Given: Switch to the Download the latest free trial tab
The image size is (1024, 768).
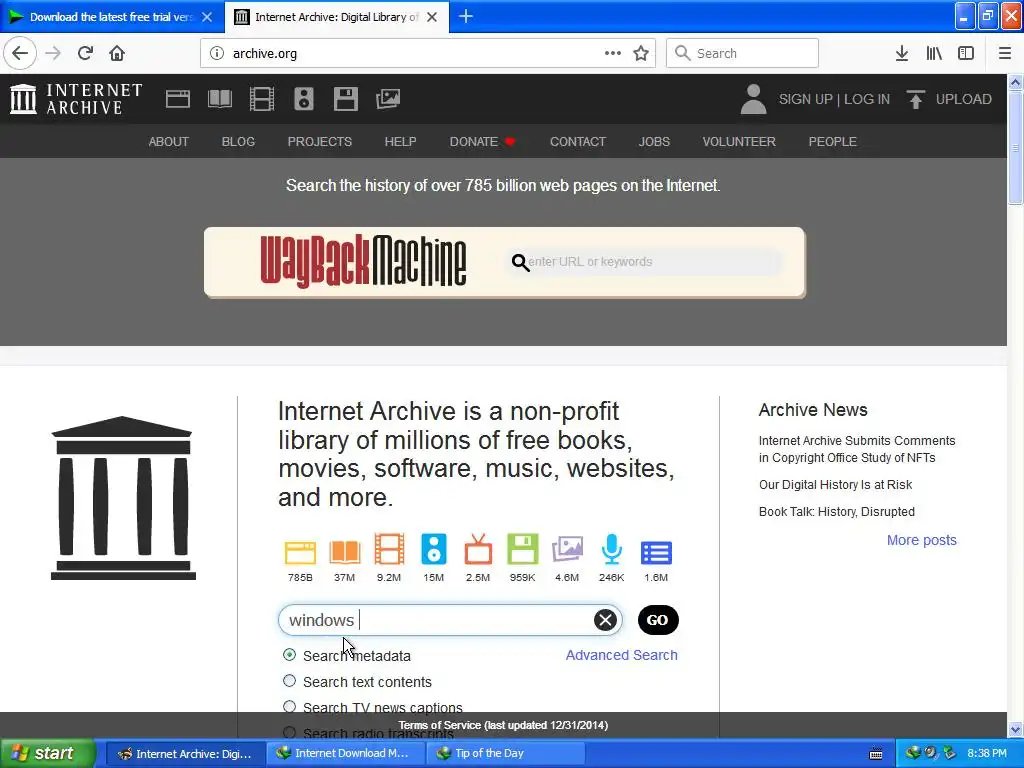Looking at the screenshot, I should click(111, 17).
